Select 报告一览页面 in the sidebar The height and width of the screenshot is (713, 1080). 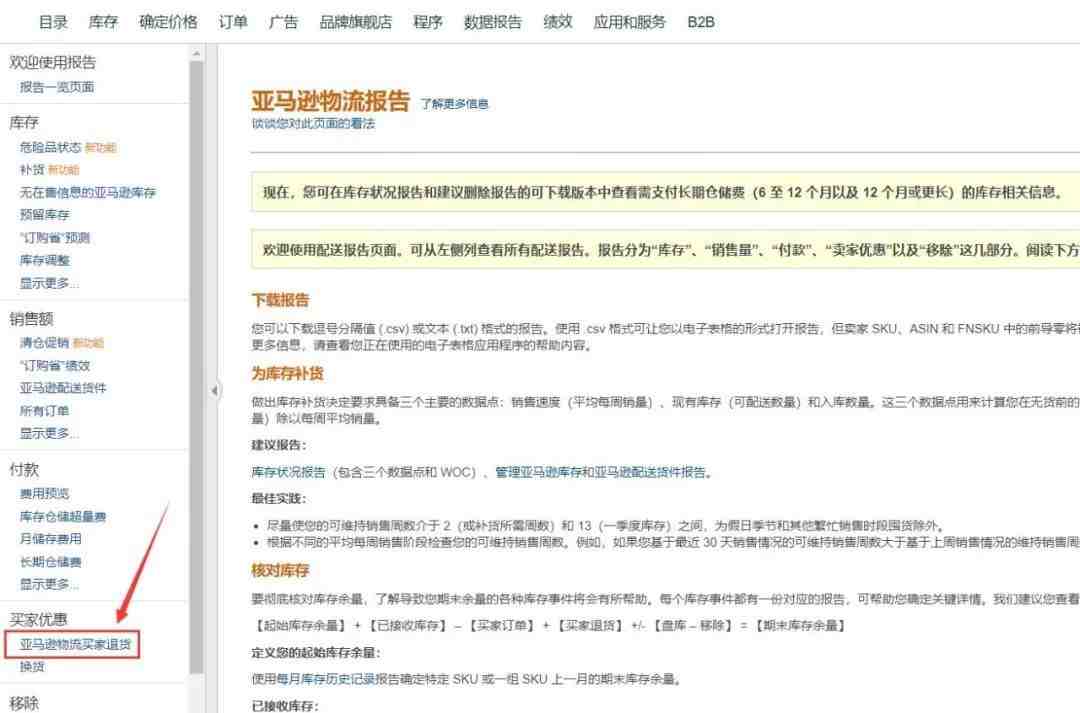tap(57, 87)
